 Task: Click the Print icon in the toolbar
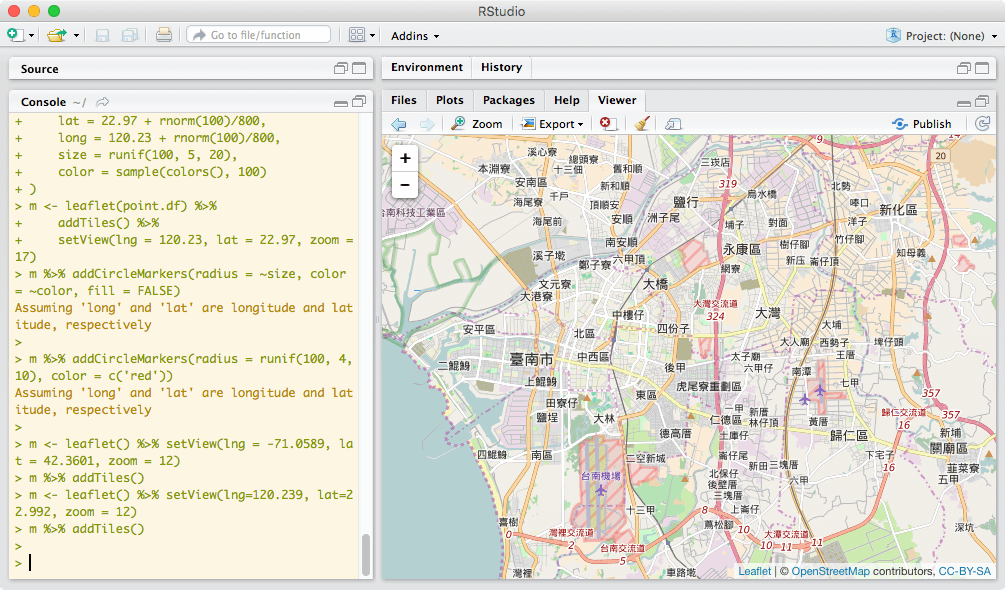[x=164, y=35]
